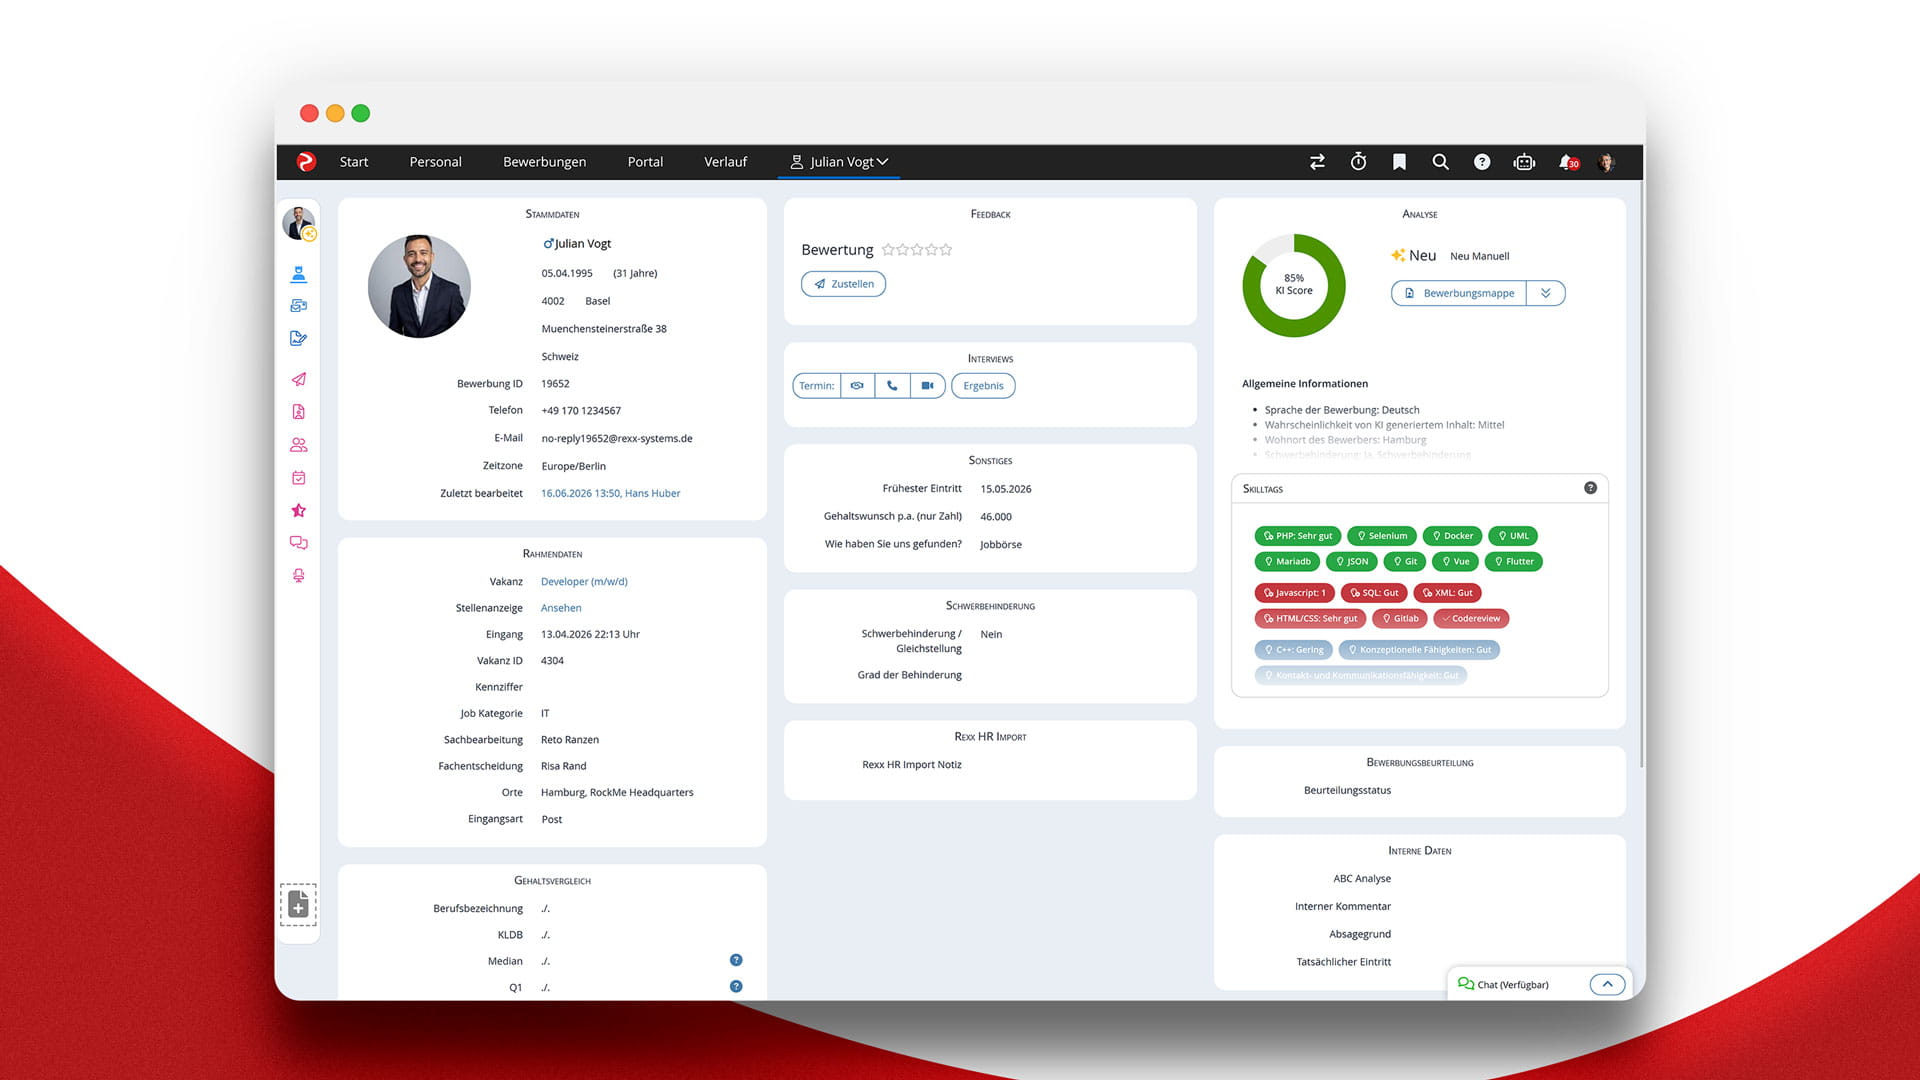Screen dimensions: 1920x1080
Task: Schedule a phone interview via phone icon
Action: 892,386
